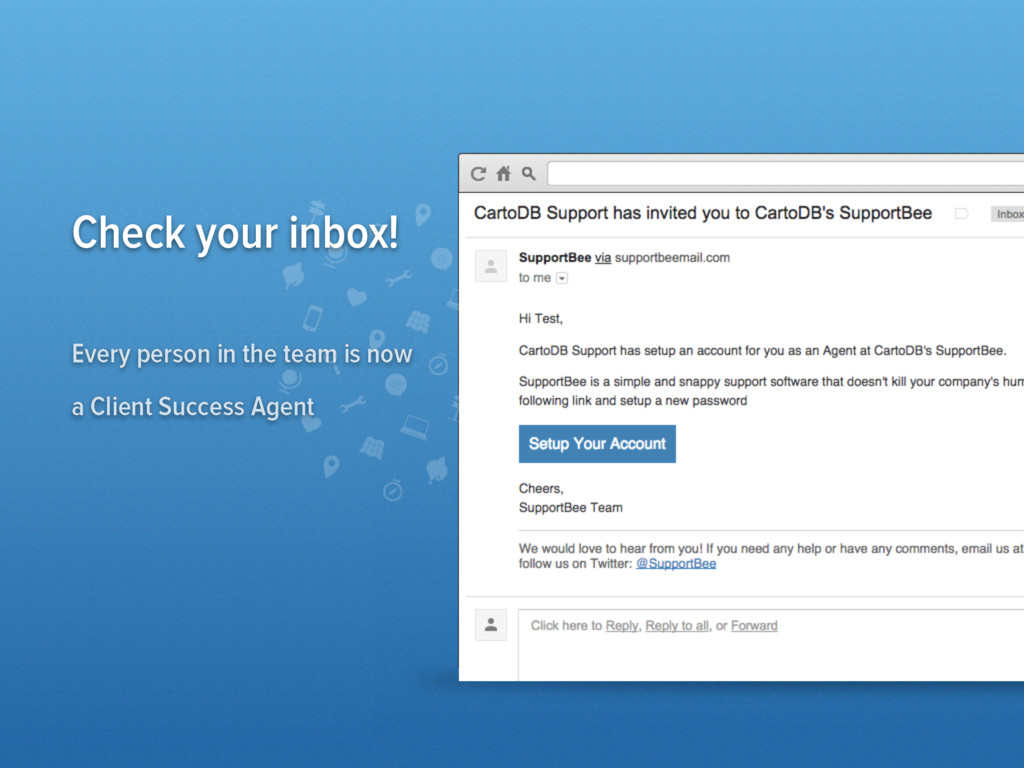This screenshot has height=768, width=1024.
Task: Click the supportbeemail.com sender domain
Action: coord(672,258)
